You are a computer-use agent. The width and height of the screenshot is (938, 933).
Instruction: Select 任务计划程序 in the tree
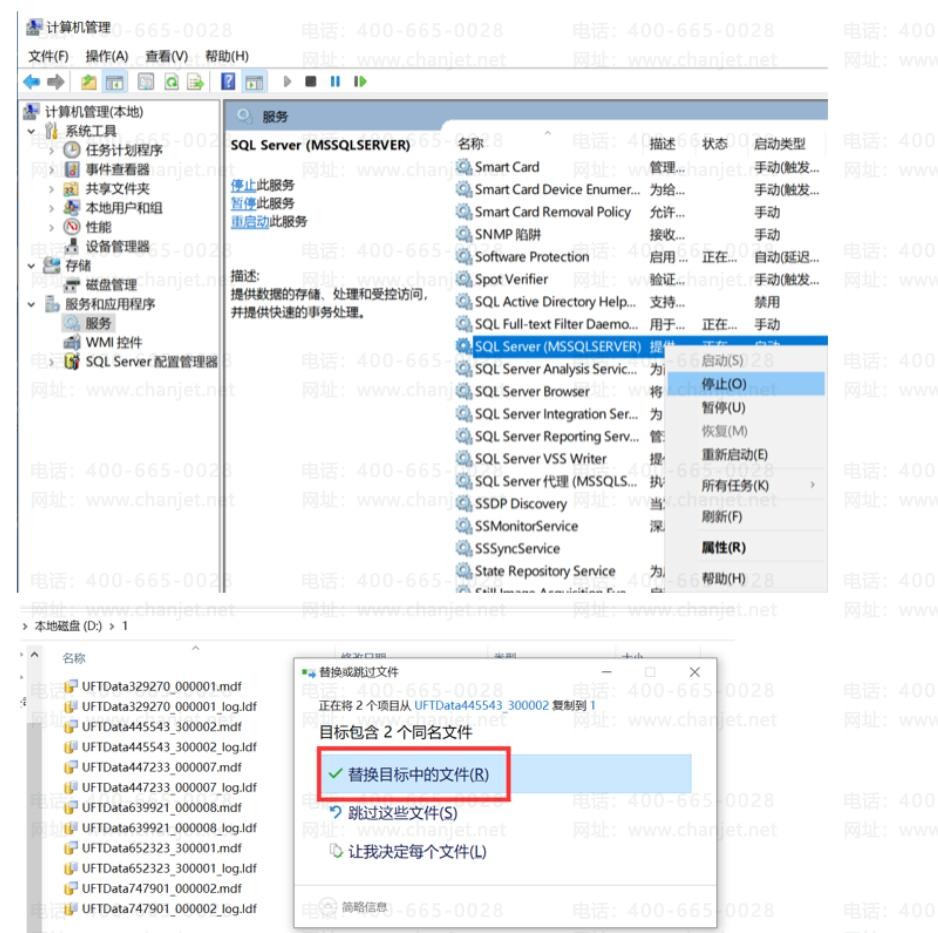[123, 150]
